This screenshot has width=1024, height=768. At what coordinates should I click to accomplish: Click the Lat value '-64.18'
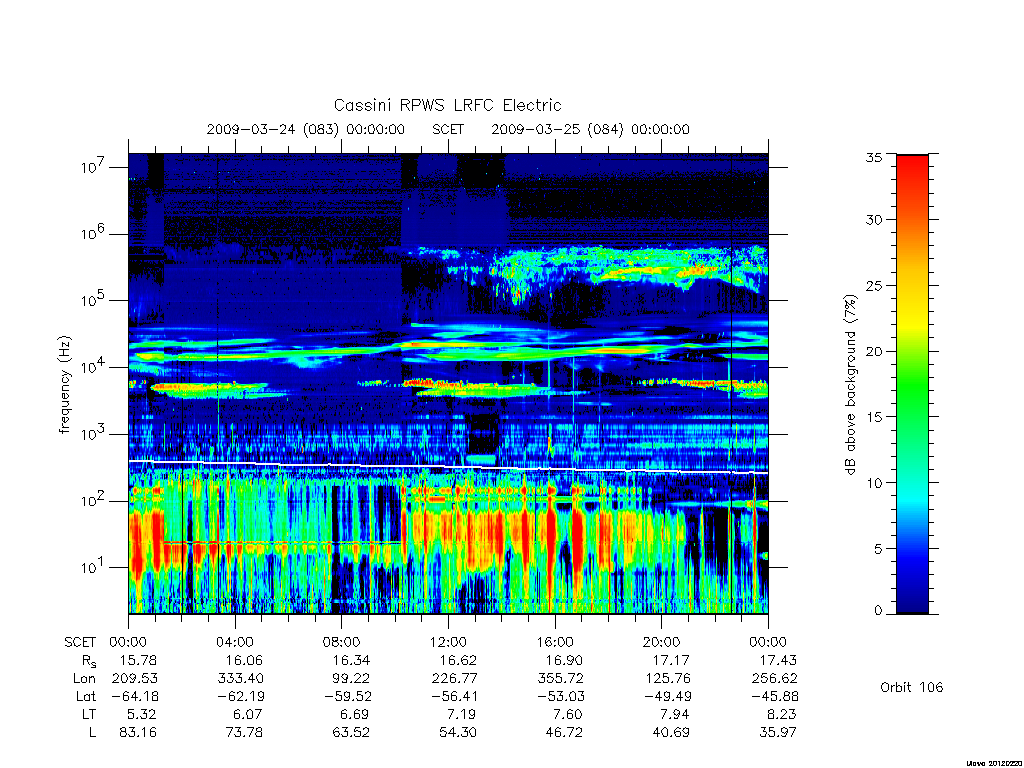(x=135, y=696)
